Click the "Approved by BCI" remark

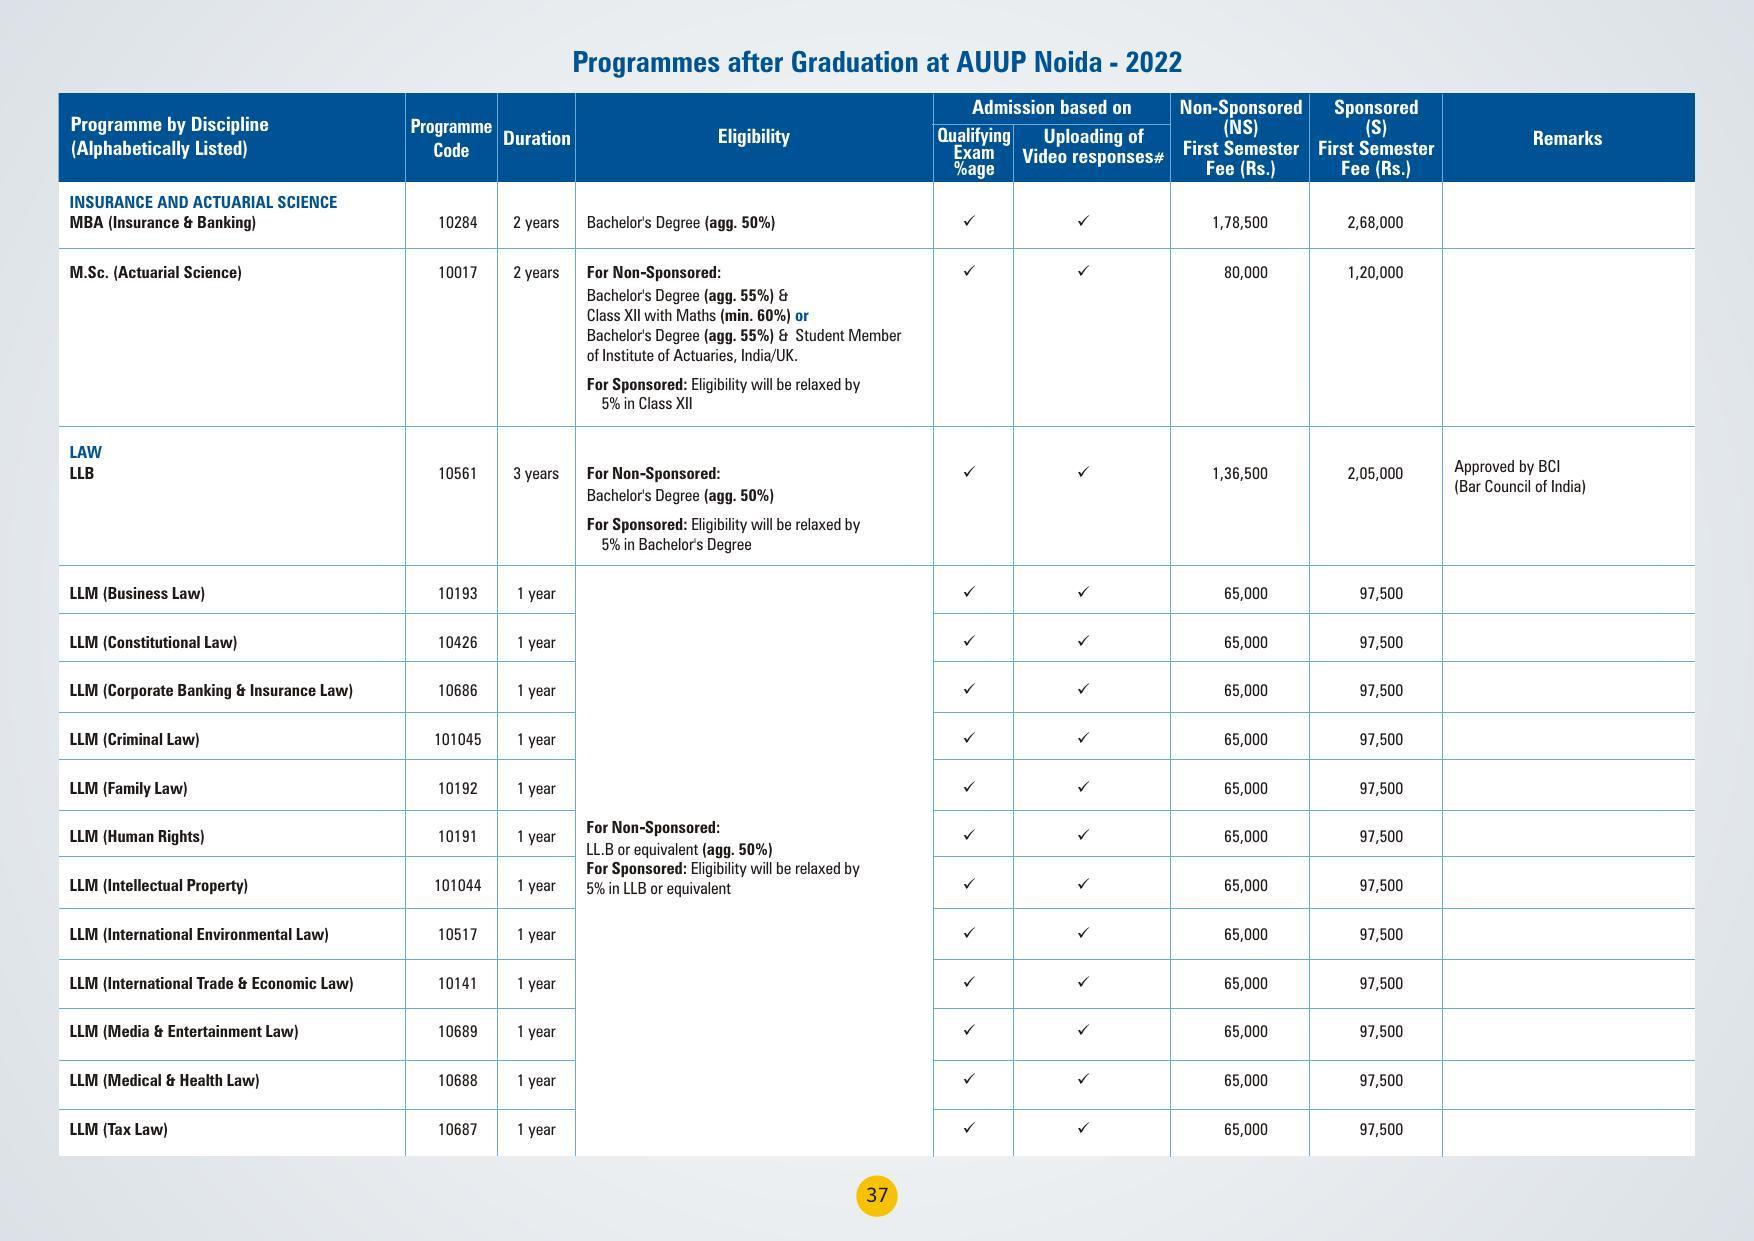point(1507,466)
